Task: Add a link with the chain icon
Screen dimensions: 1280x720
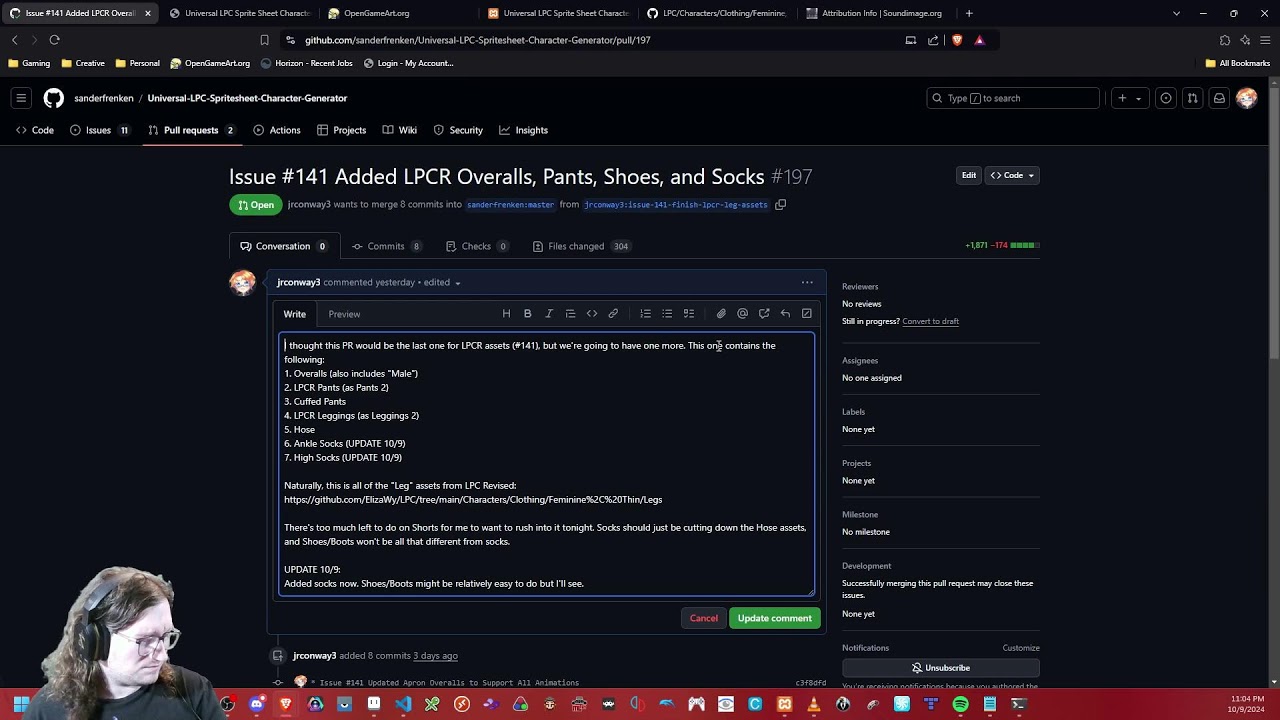Action: tap(613, 314)
